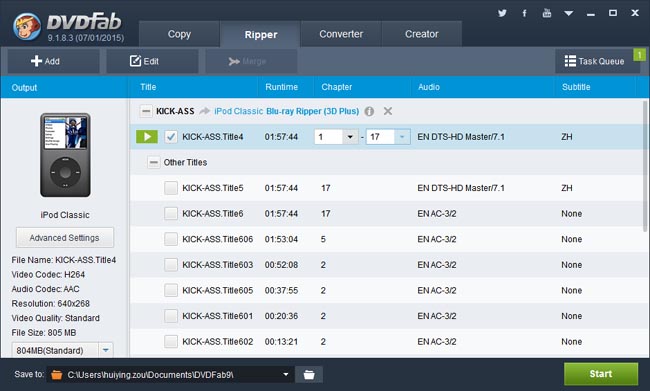Click the Video Codec: H264 text
Screen dimensions: 650x391
coord(48,274)
